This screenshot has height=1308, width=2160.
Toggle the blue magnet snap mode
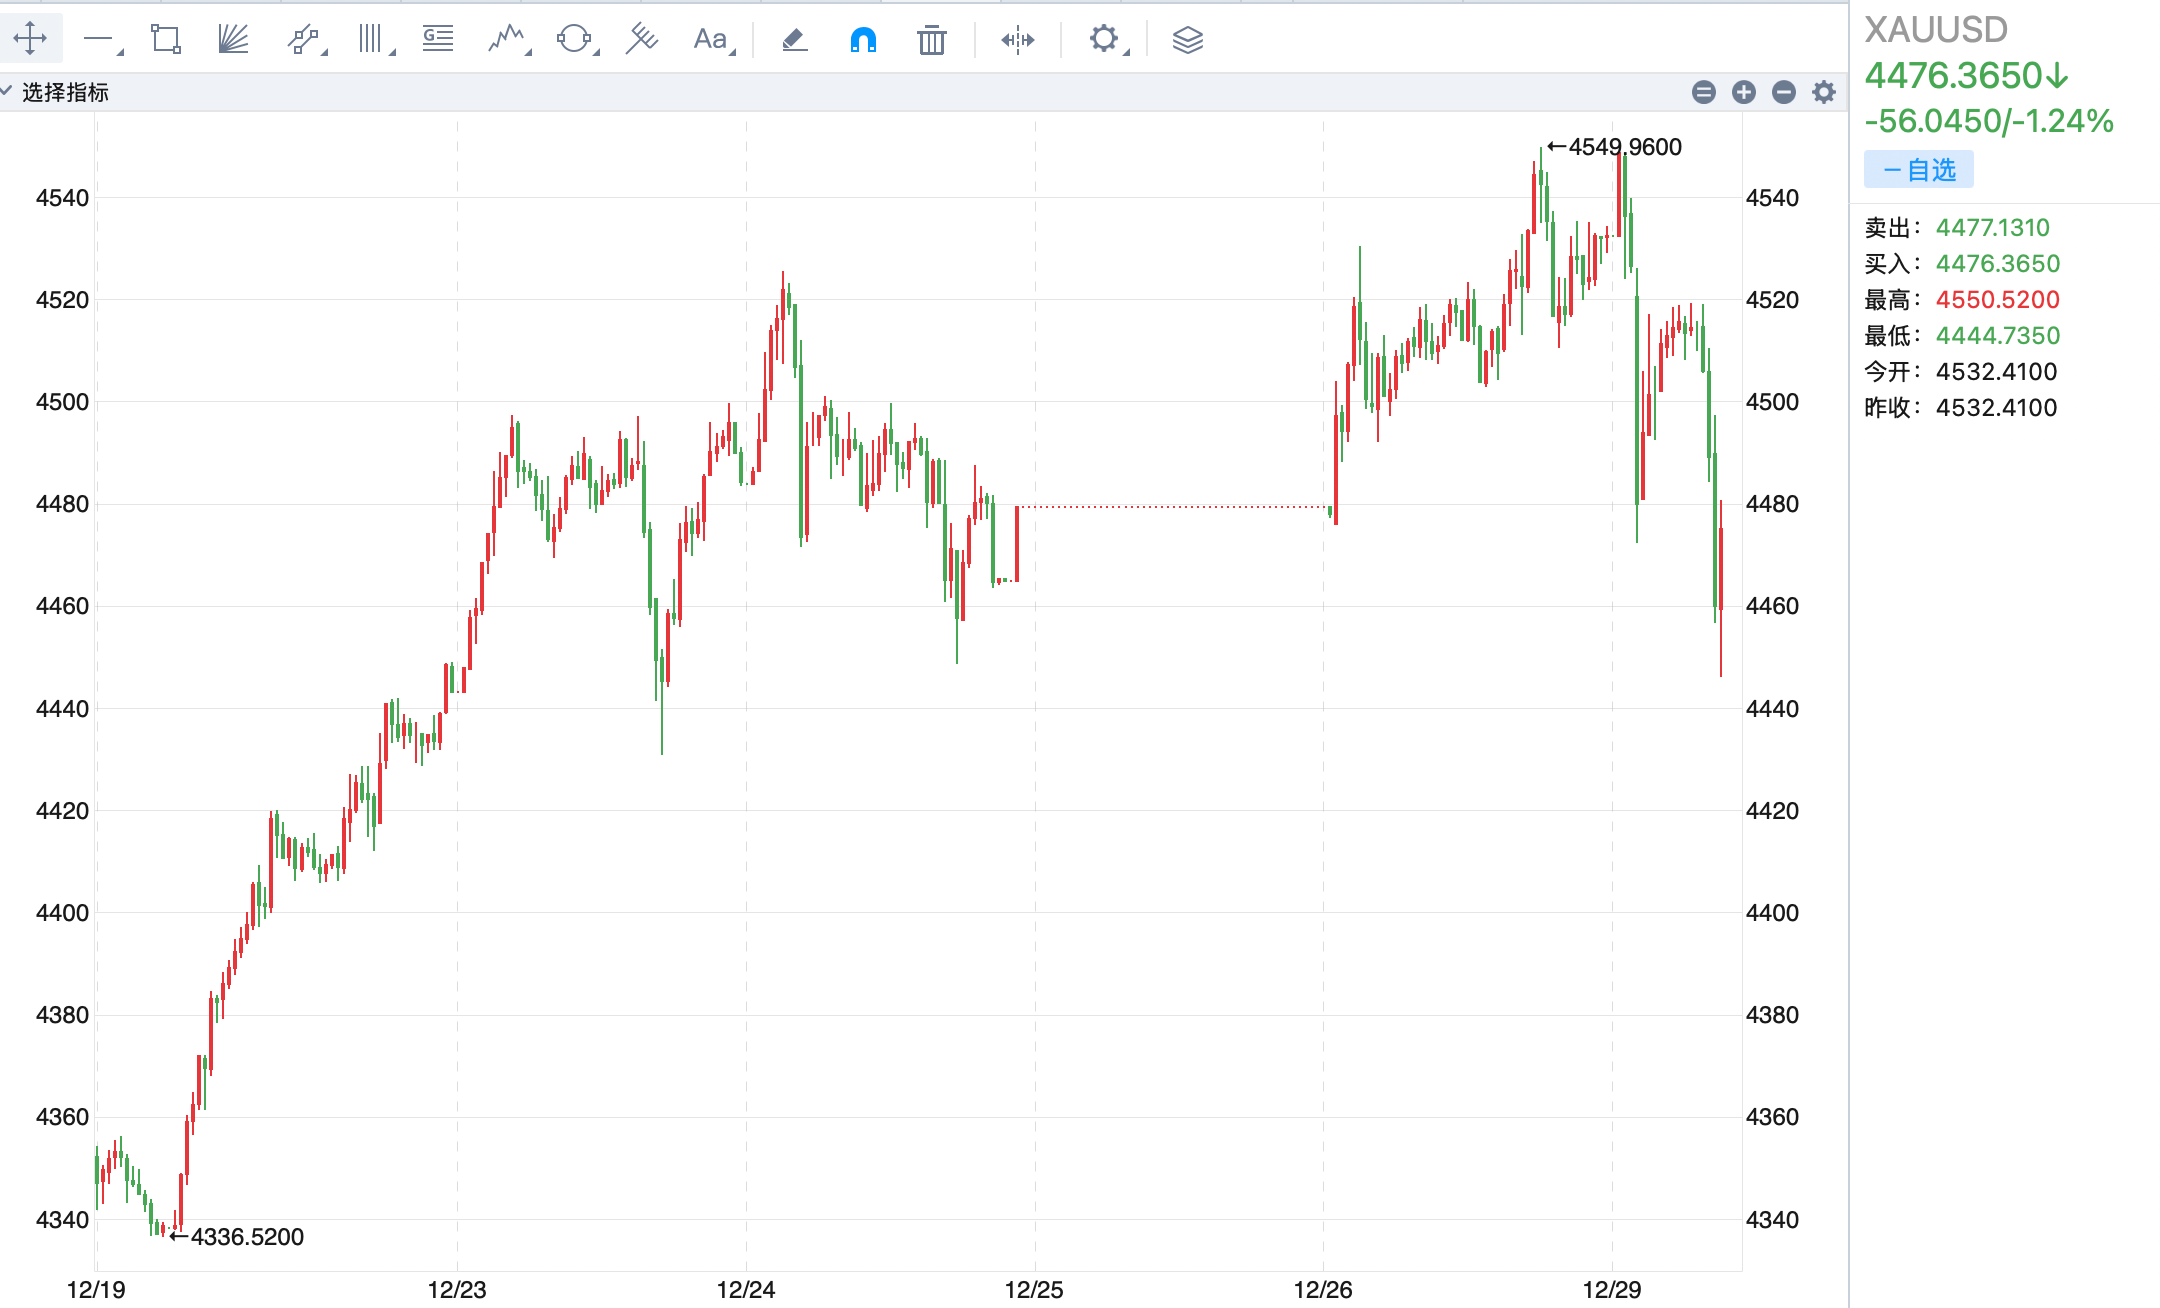862,40
